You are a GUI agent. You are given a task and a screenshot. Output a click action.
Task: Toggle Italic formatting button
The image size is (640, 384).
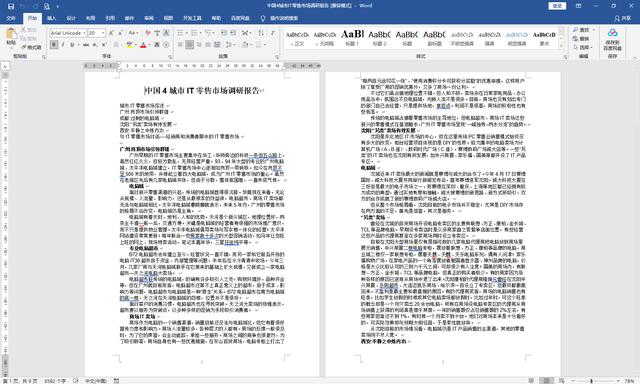(x=63, y=45)
